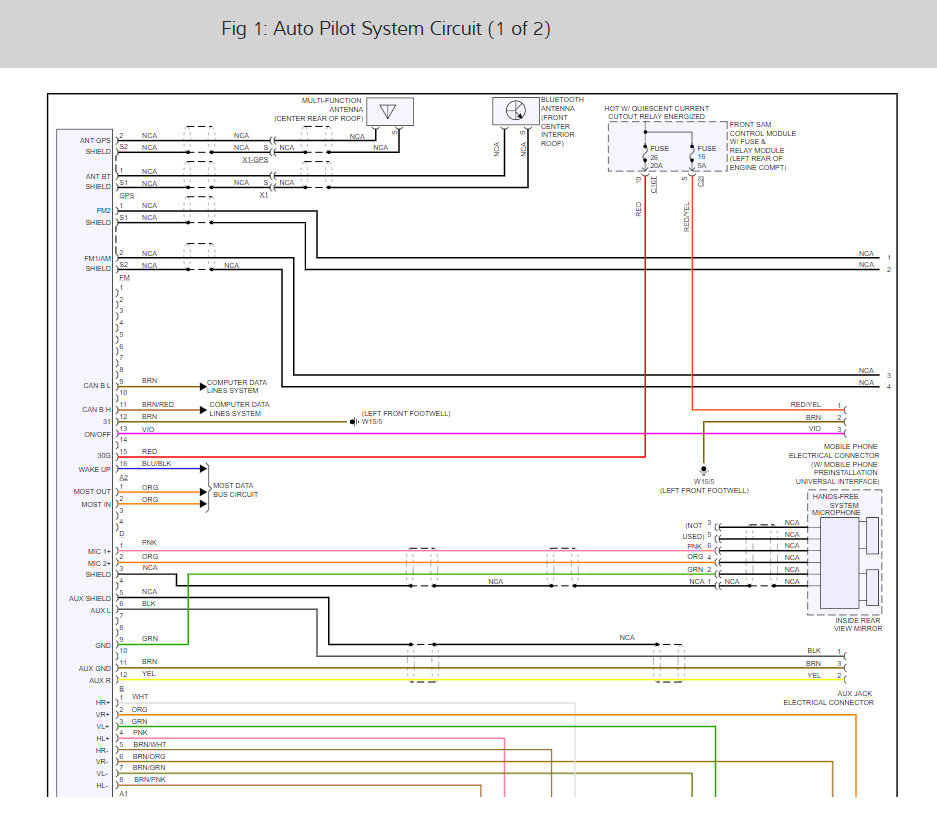
Task: Click the 'FRONT SAM CONTROL MODULE' label
Action: pos(763,129)
